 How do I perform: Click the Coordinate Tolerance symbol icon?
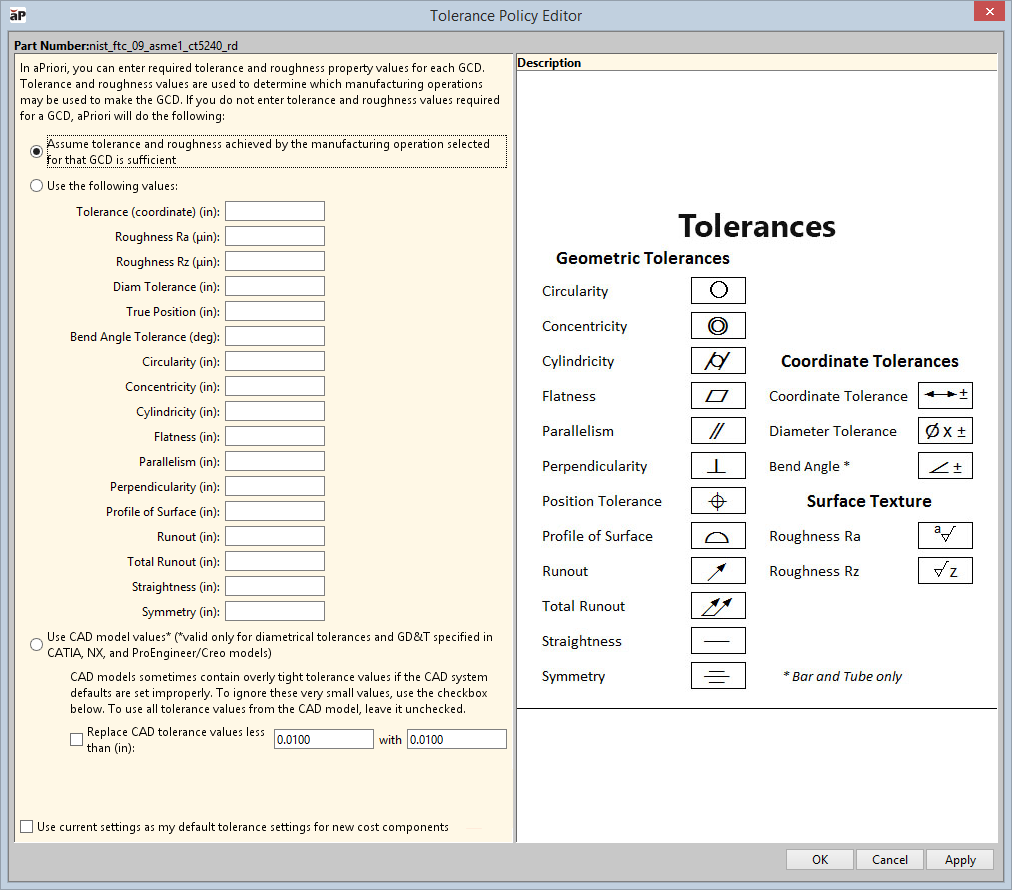[x=945, y=396]
